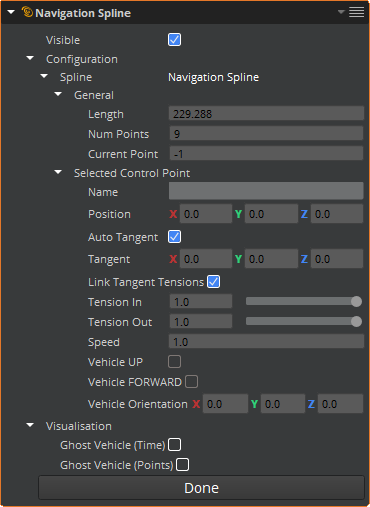Viewport: 370px width, 507px height.
Task: Click the Position X field
Action: tap(206, 214)
